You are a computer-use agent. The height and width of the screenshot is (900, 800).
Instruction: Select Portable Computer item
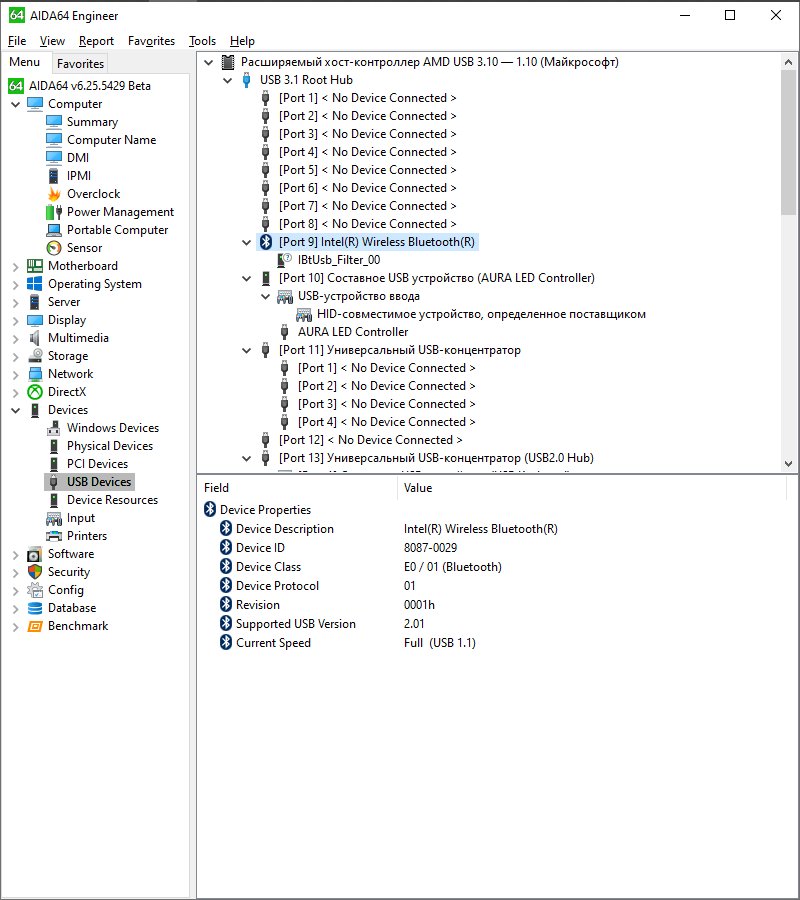coord(118,230)
